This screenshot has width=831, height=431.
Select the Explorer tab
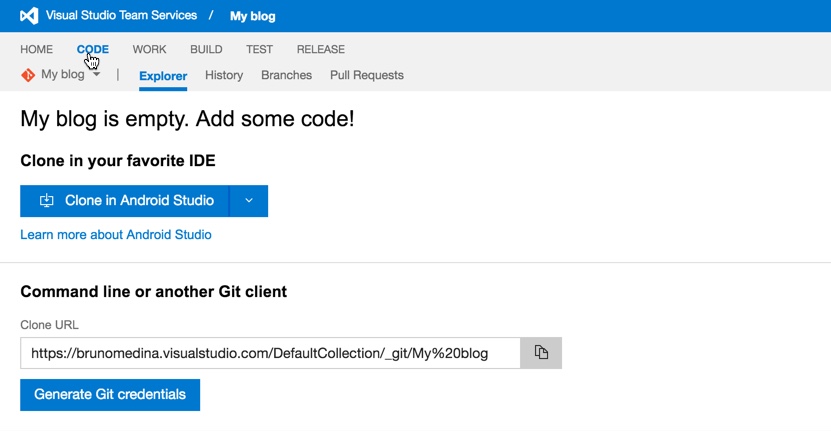(163, 76)
